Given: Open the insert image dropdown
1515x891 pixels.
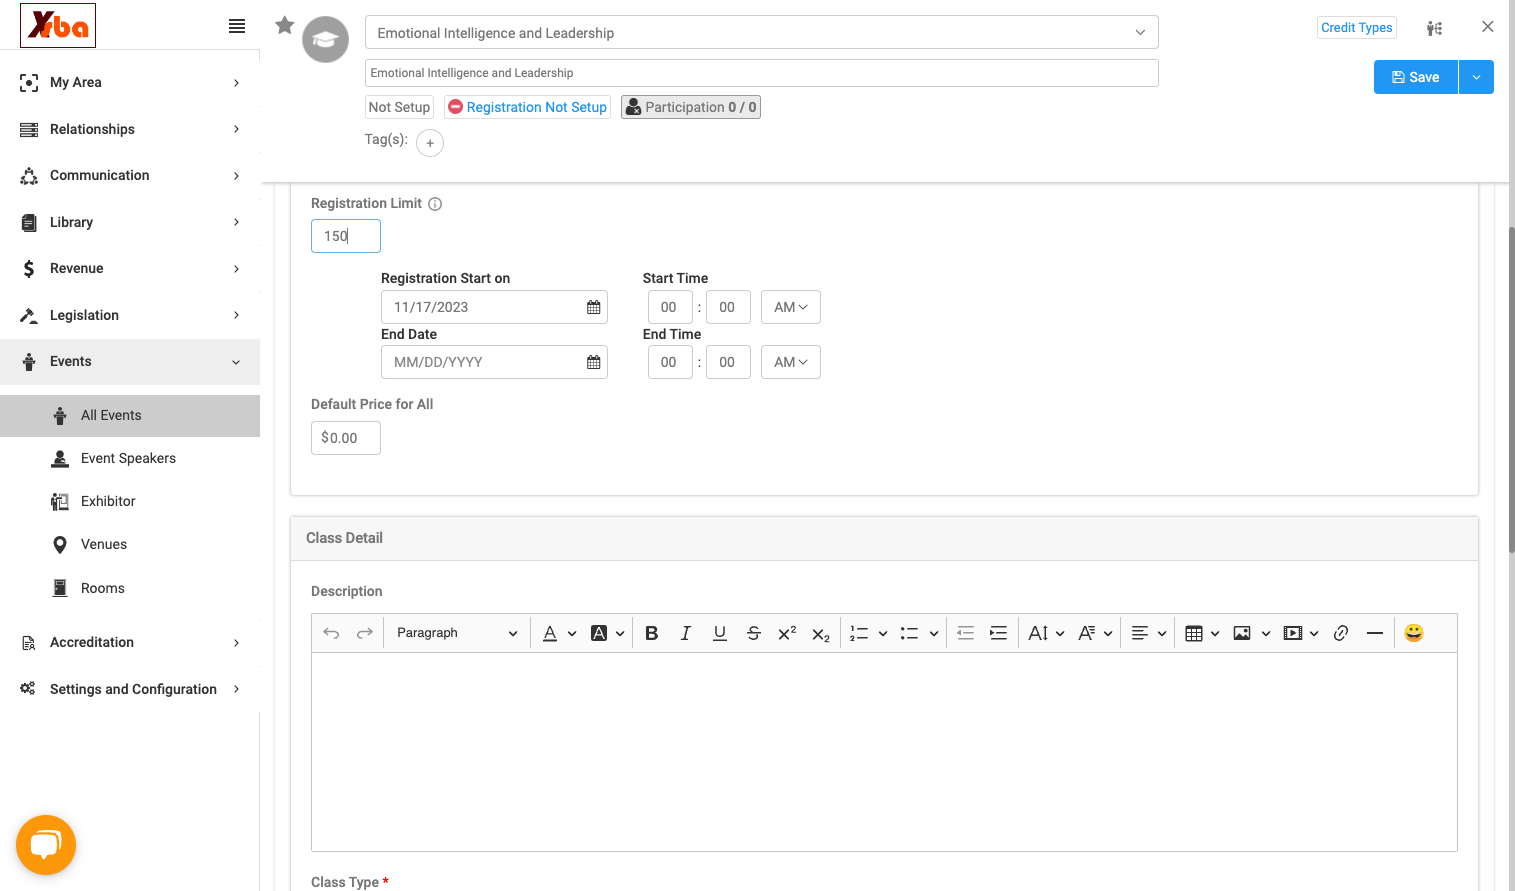Looking at the screenshot, I should (1251, 633).
